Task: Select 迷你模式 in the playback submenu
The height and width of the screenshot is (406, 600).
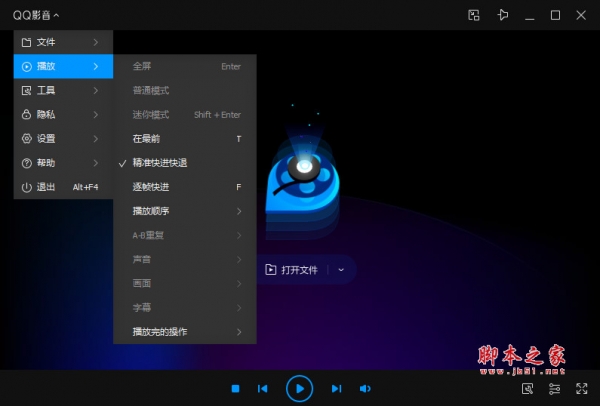Action: click(185, 114)
